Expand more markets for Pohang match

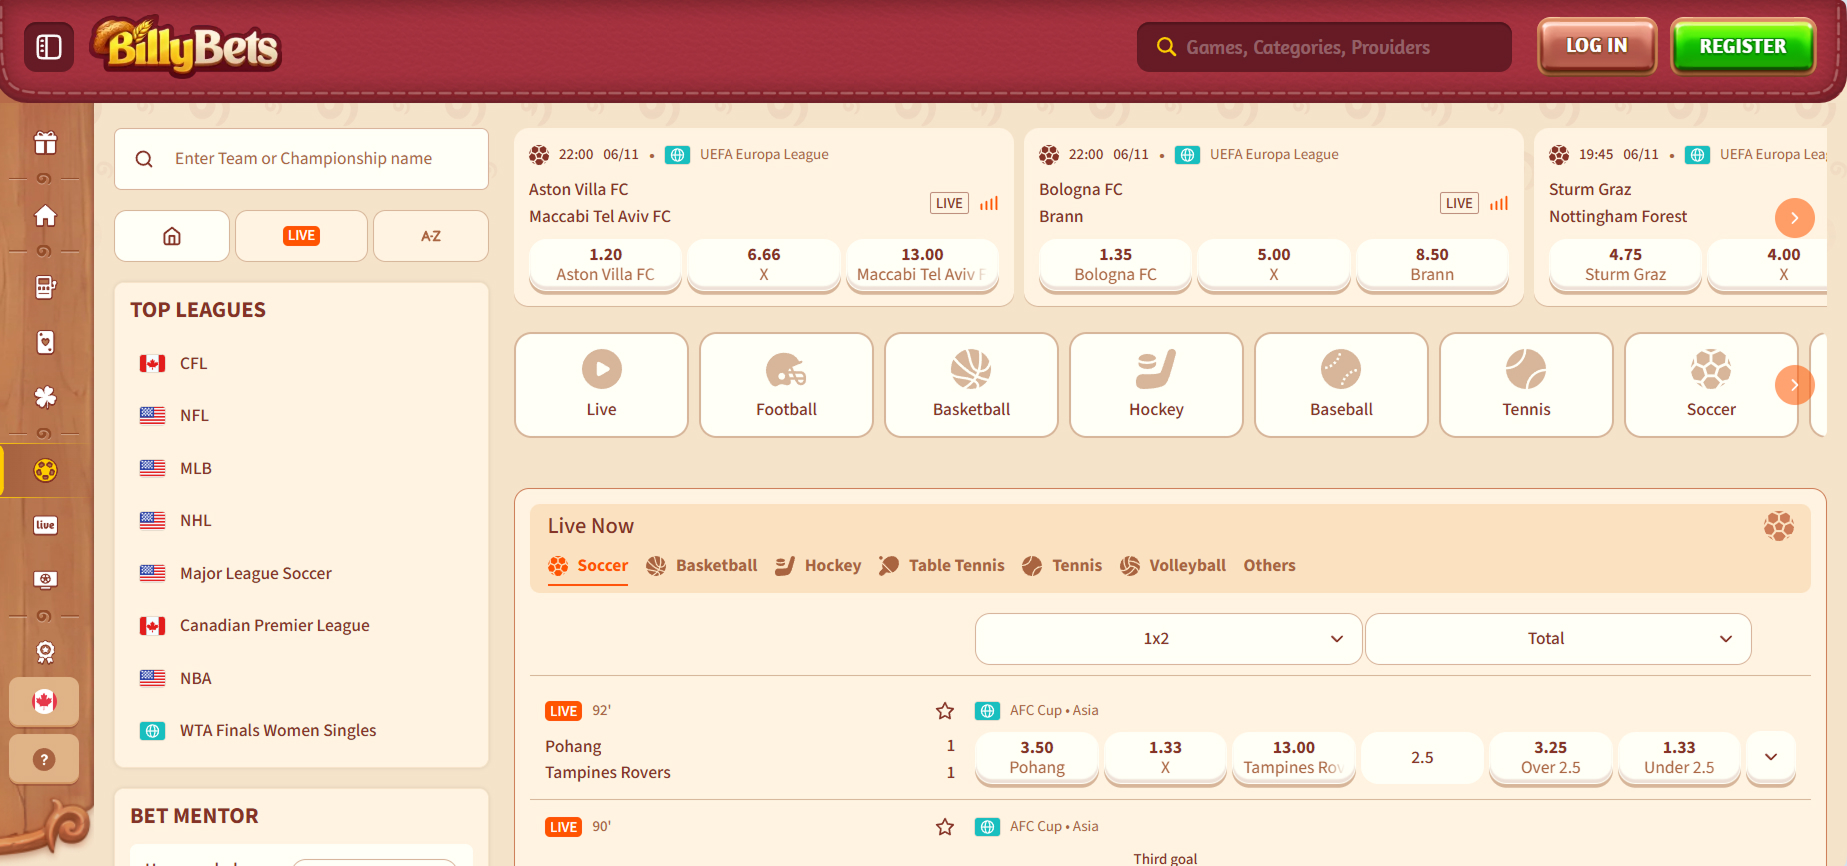coord(1770,757)
